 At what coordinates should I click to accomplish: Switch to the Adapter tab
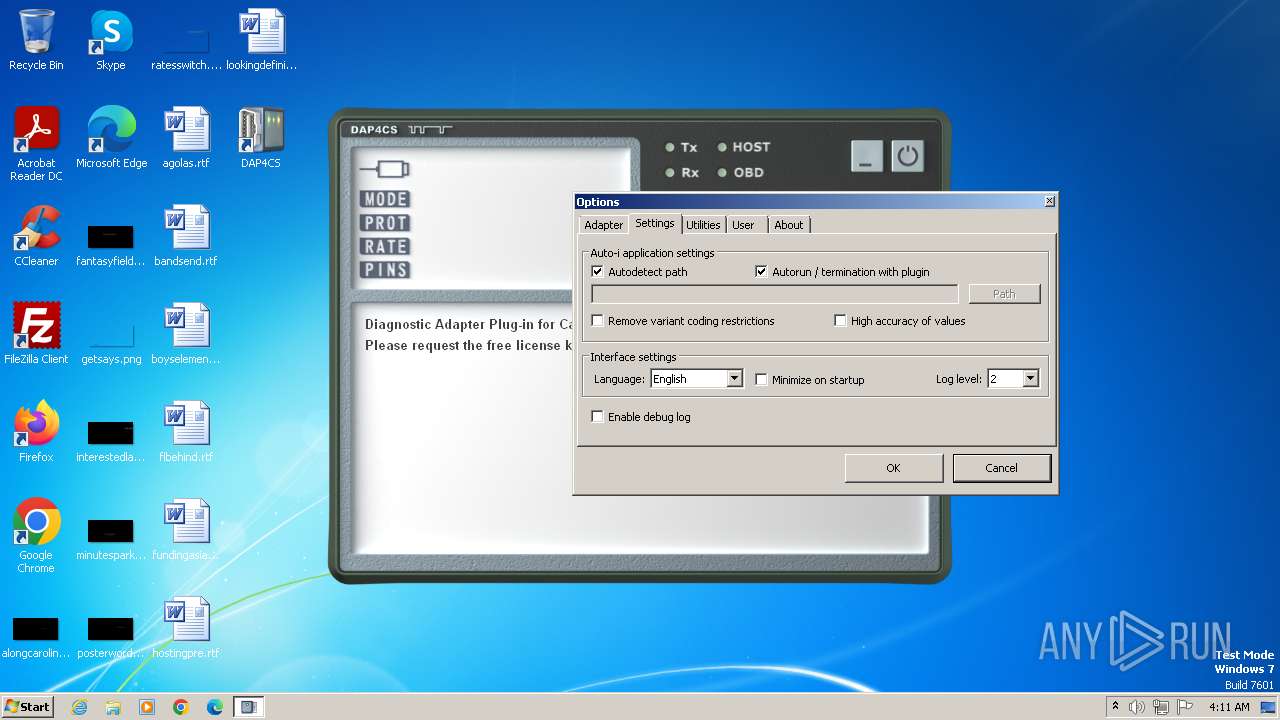603,225
